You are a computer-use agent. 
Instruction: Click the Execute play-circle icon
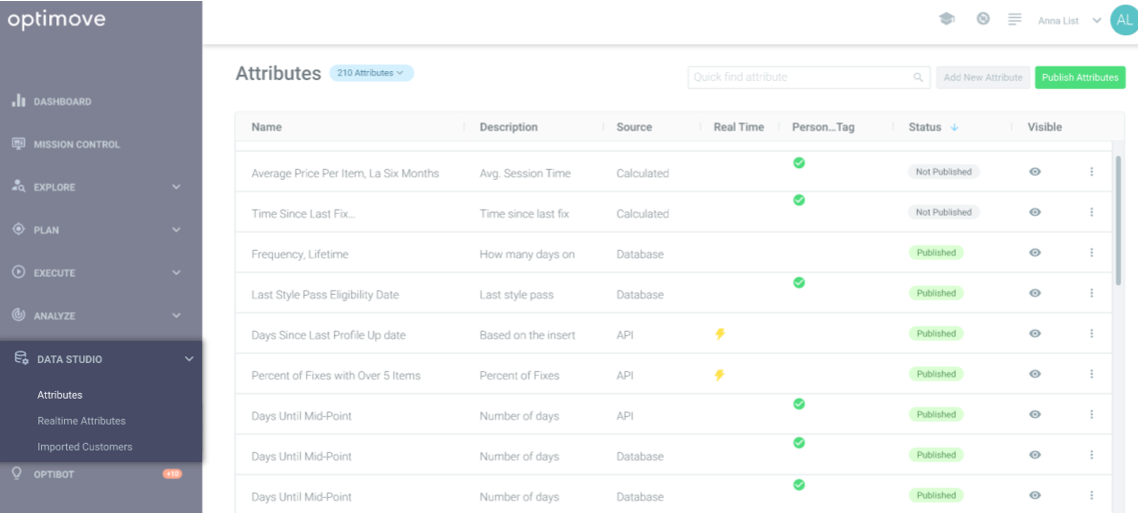(x=19, y=272)
